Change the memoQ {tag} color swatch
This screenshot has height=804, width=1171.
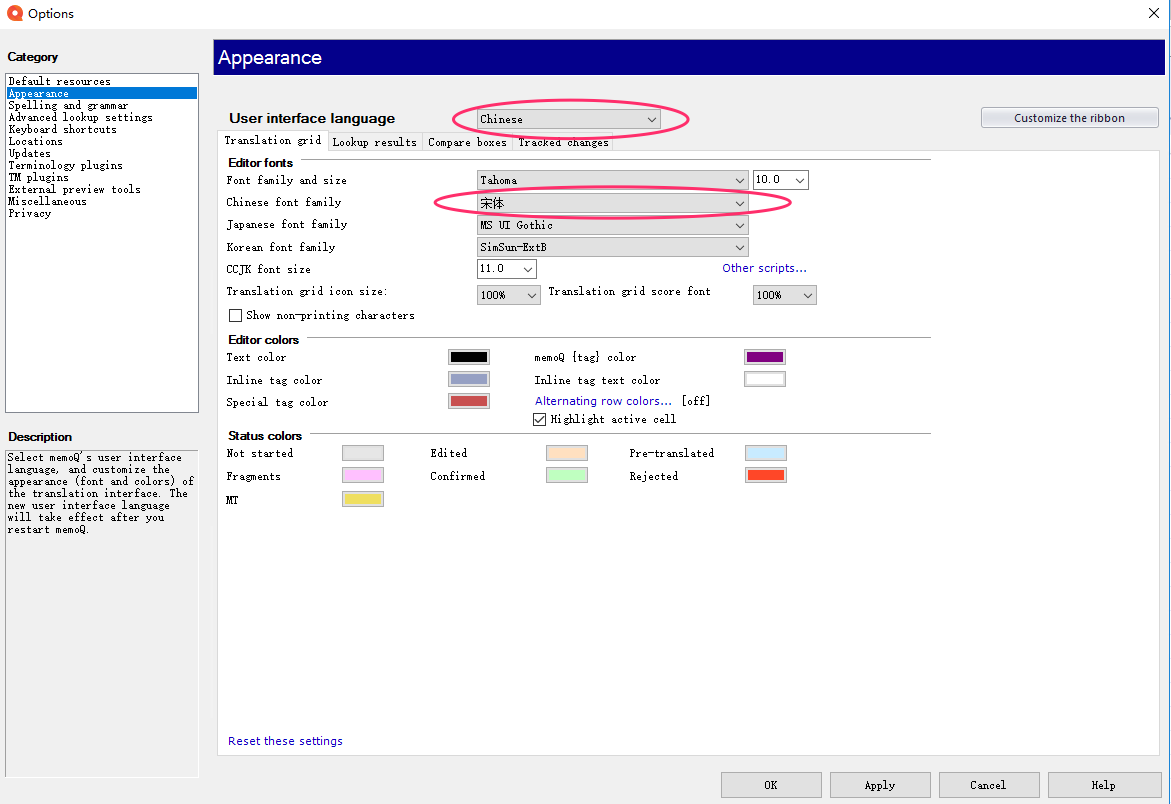765,357
